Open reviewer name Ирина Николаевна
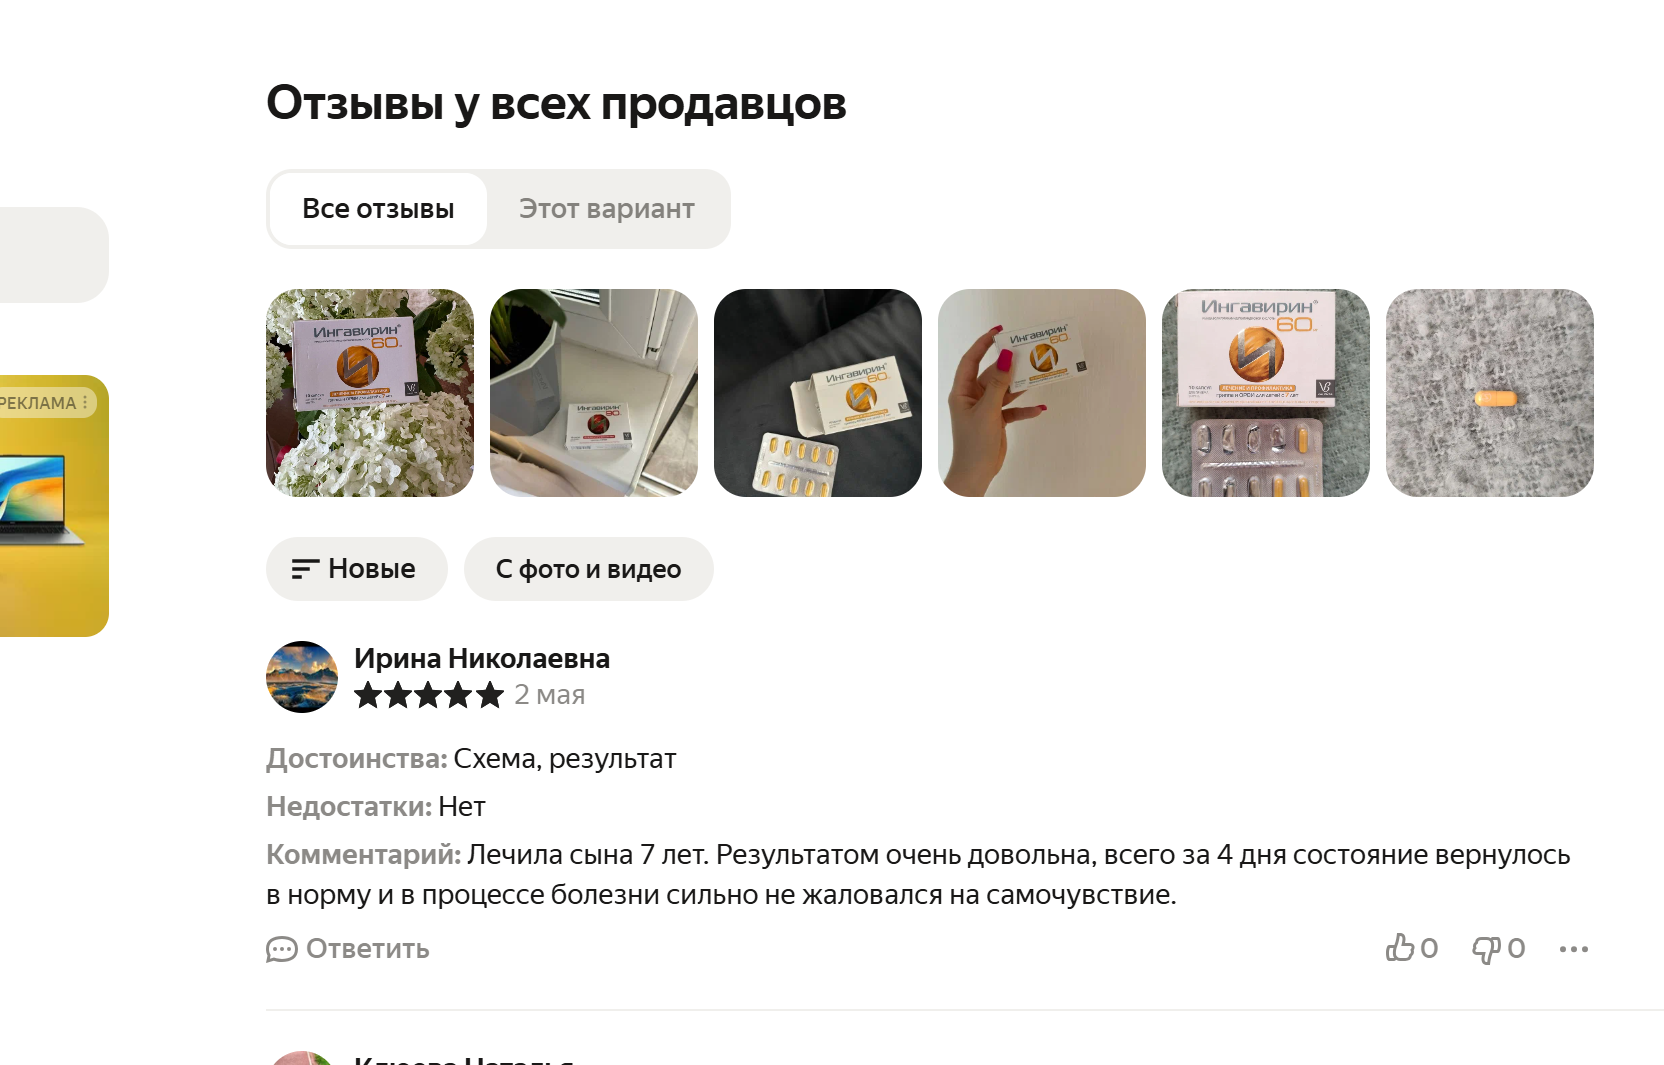The width and height of the screenshot is (1664, 1065). [482, 658]
